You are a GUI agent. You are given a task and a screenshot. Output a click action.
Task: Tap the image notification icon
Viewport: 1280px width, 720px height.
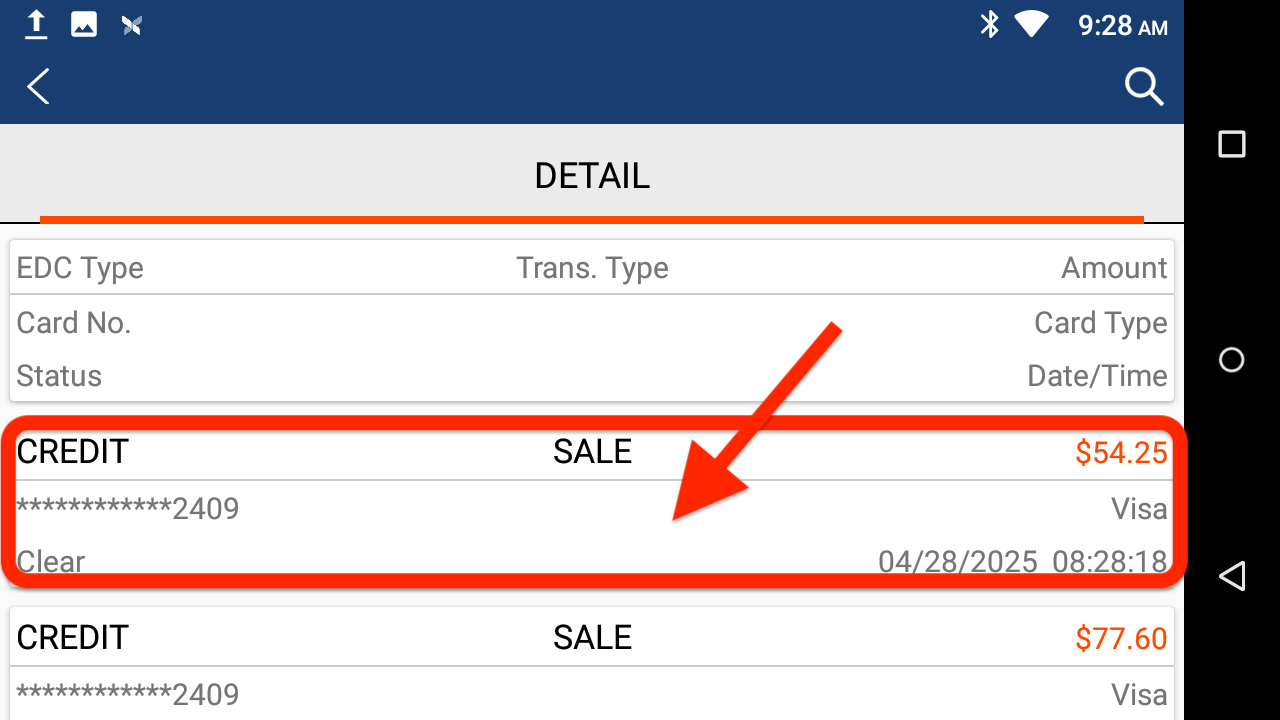point(84,25)
